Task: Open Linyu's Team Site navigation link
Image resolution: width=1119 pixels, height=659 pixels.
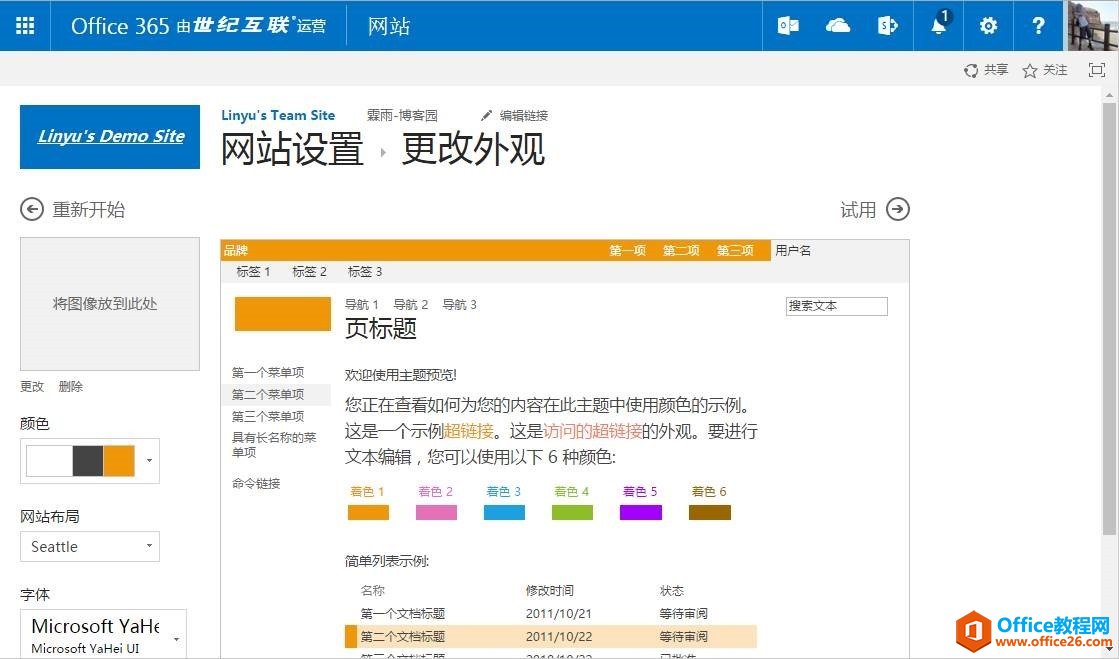Action: [278, 116]
